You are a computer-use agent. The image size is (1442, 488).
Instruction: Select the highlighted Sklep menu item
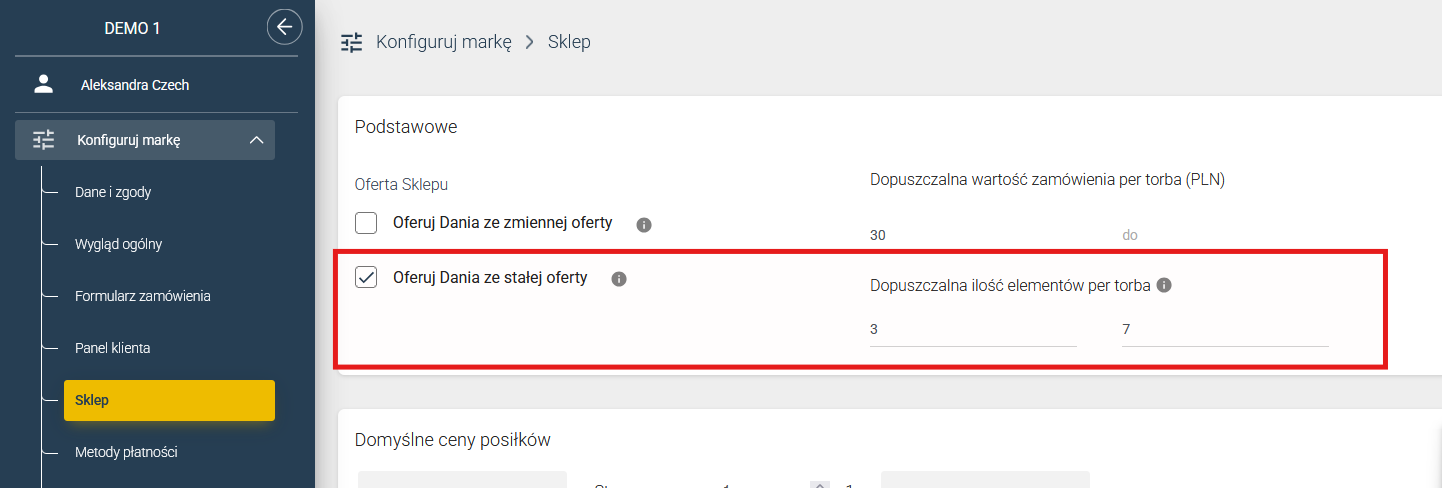[x=169, y=400]
